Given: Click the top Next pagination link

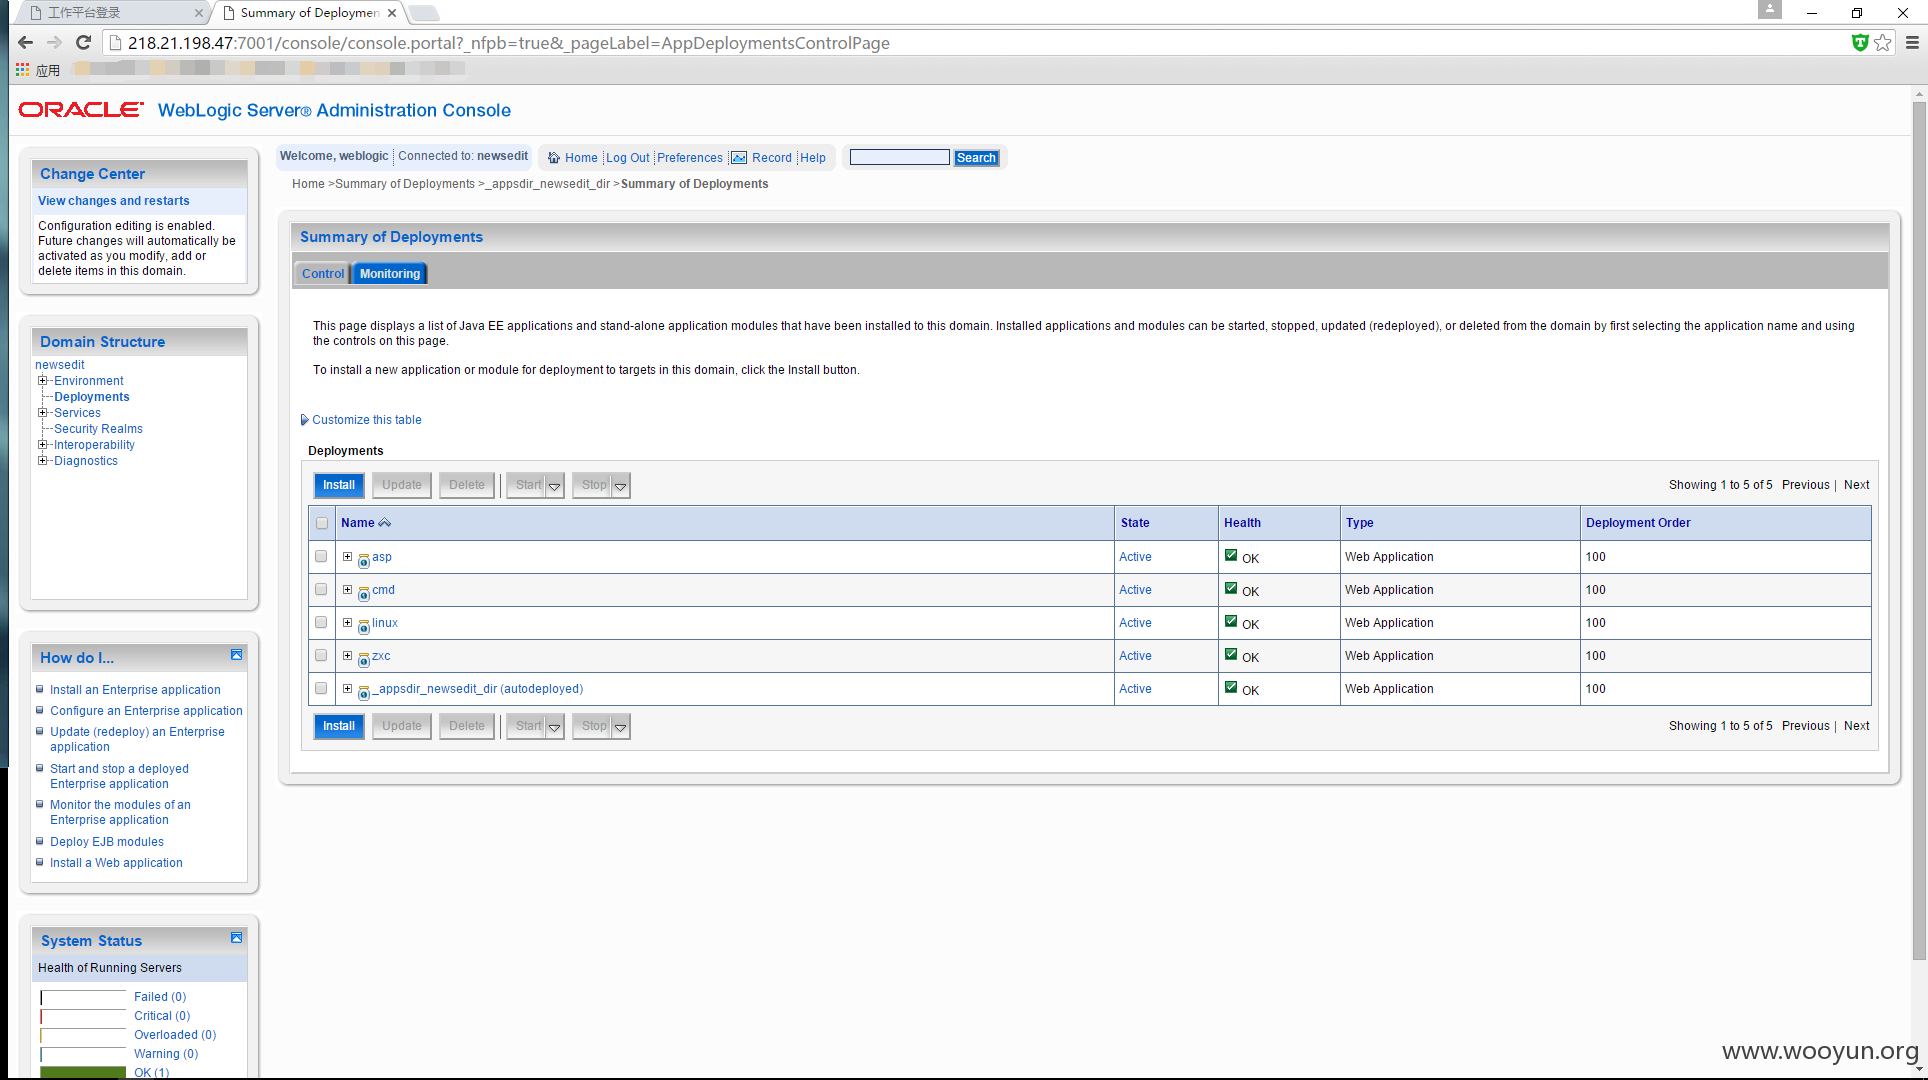Looking at the screenshot, I should pyautogui.click(x=1857, y=485).
